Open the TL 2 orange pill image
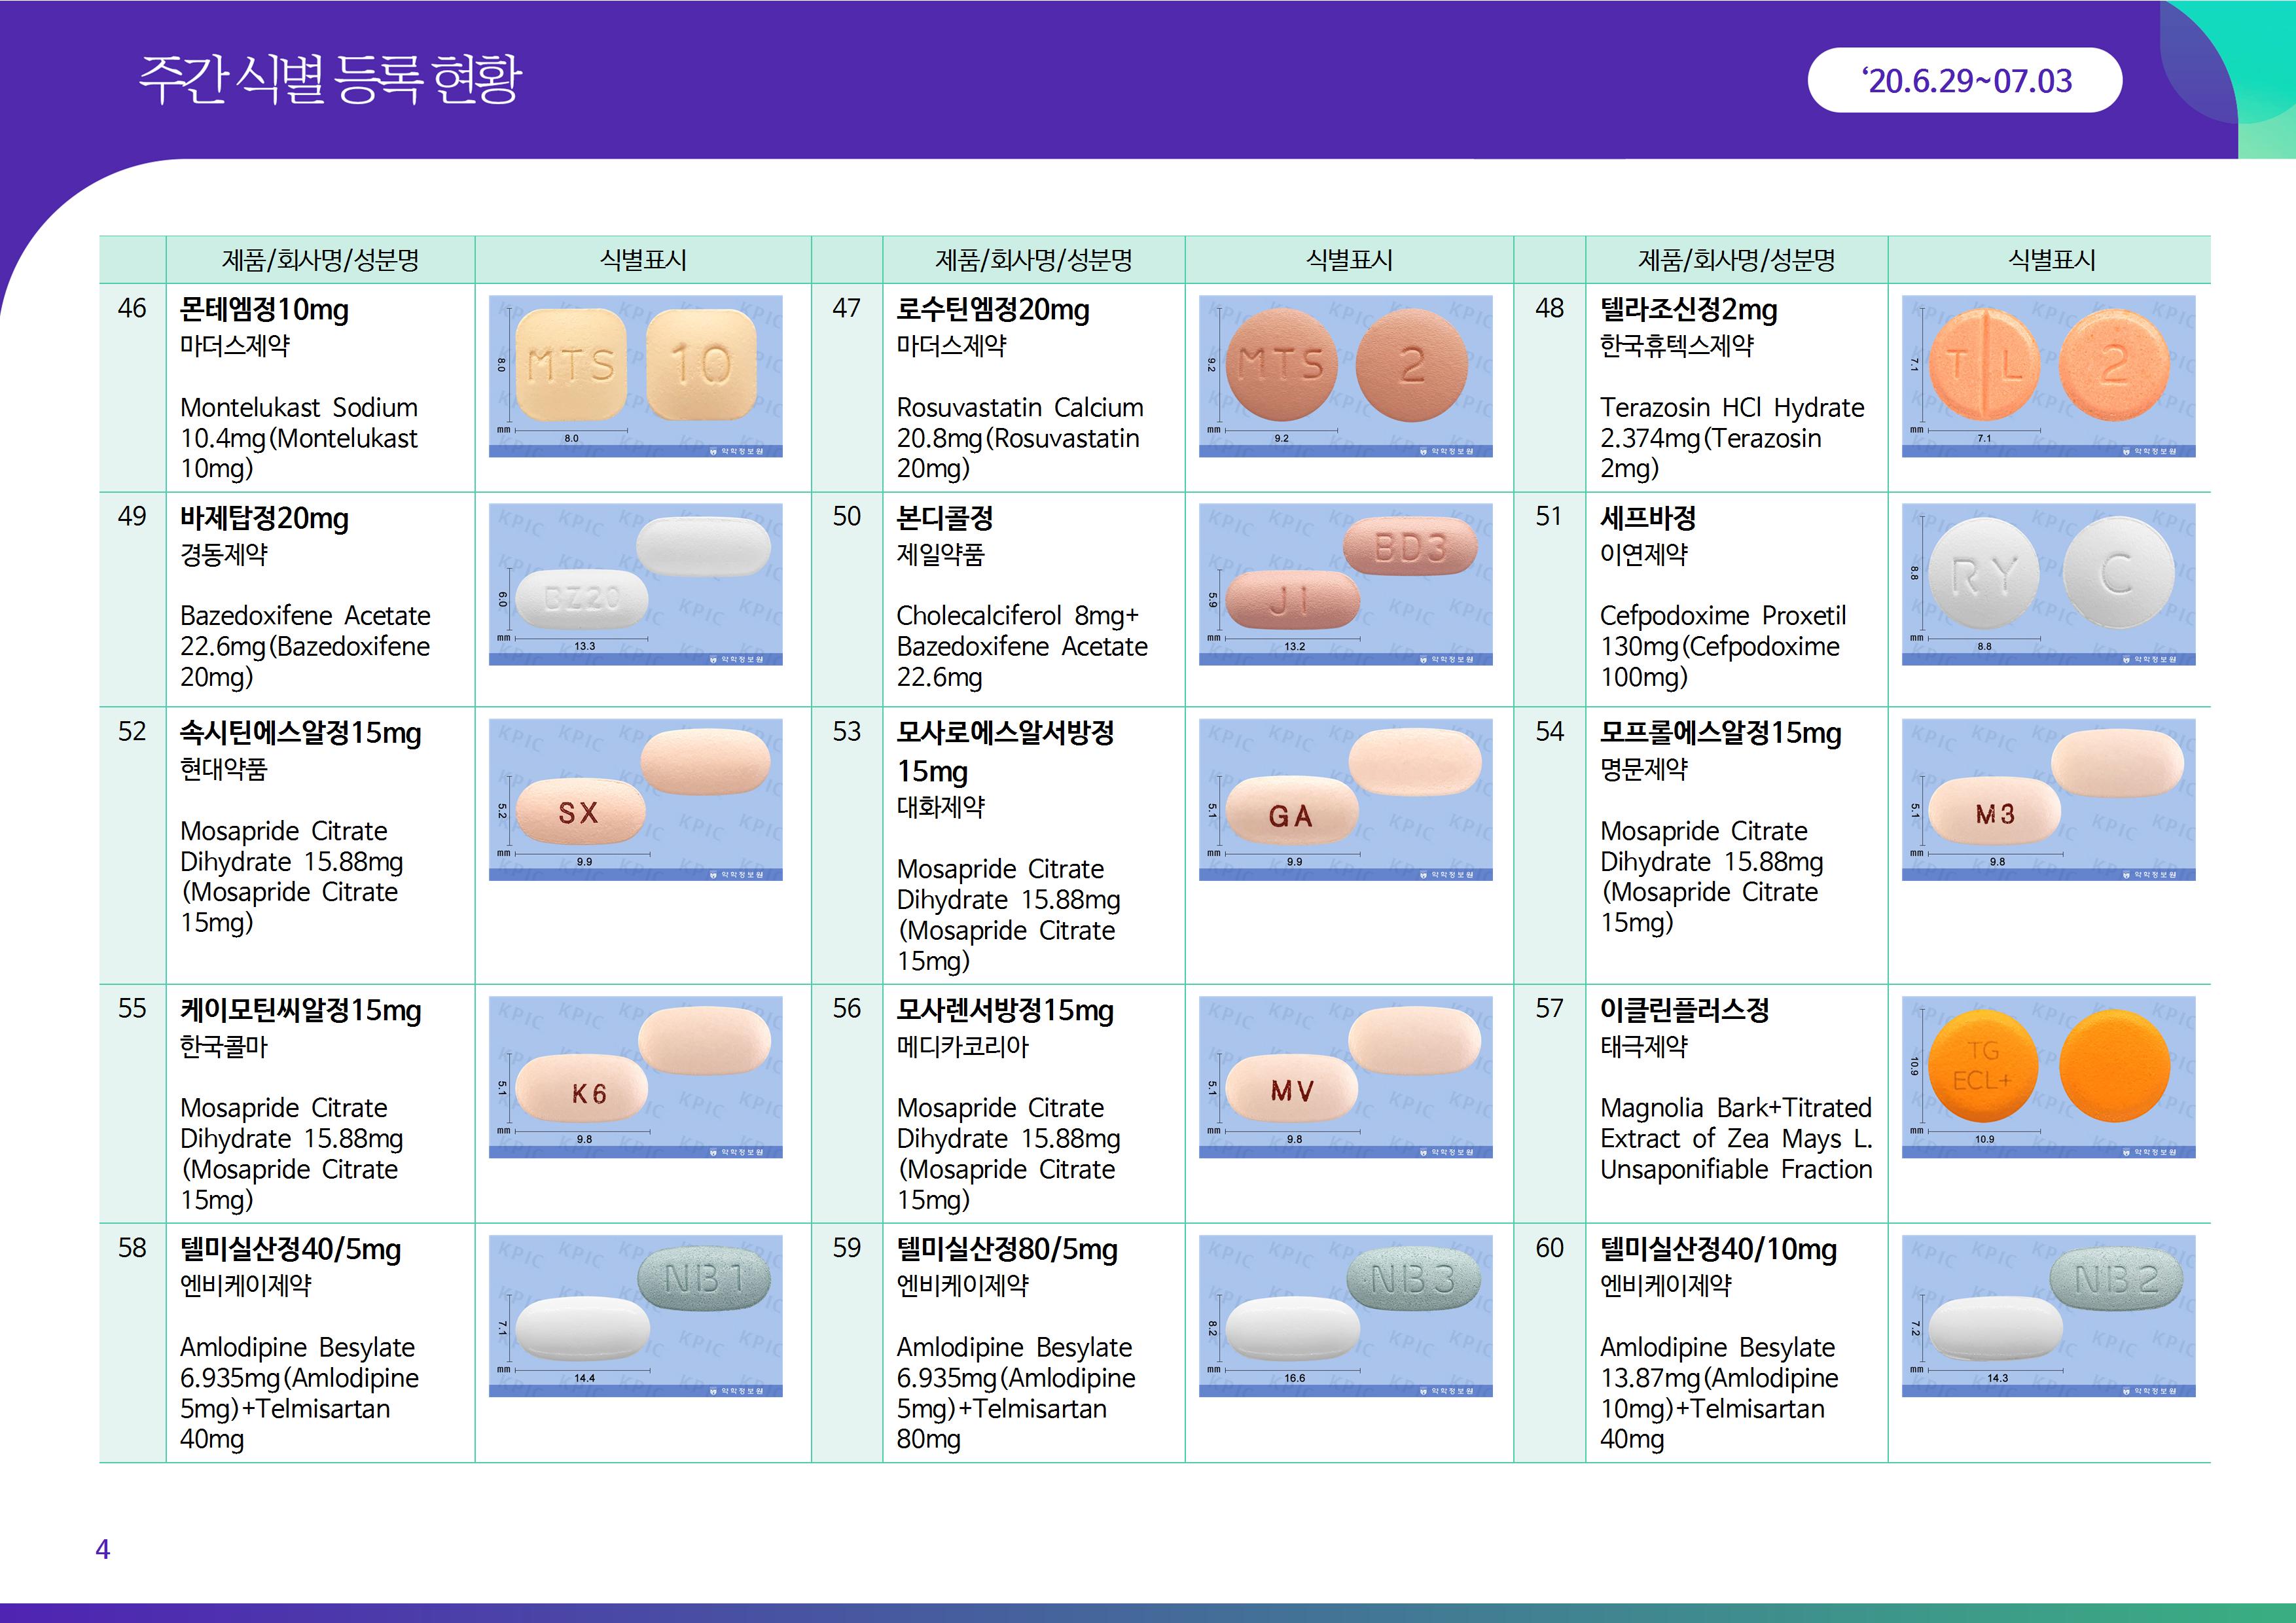Screen dimensions: 2296x1623 coord(2048,375)
